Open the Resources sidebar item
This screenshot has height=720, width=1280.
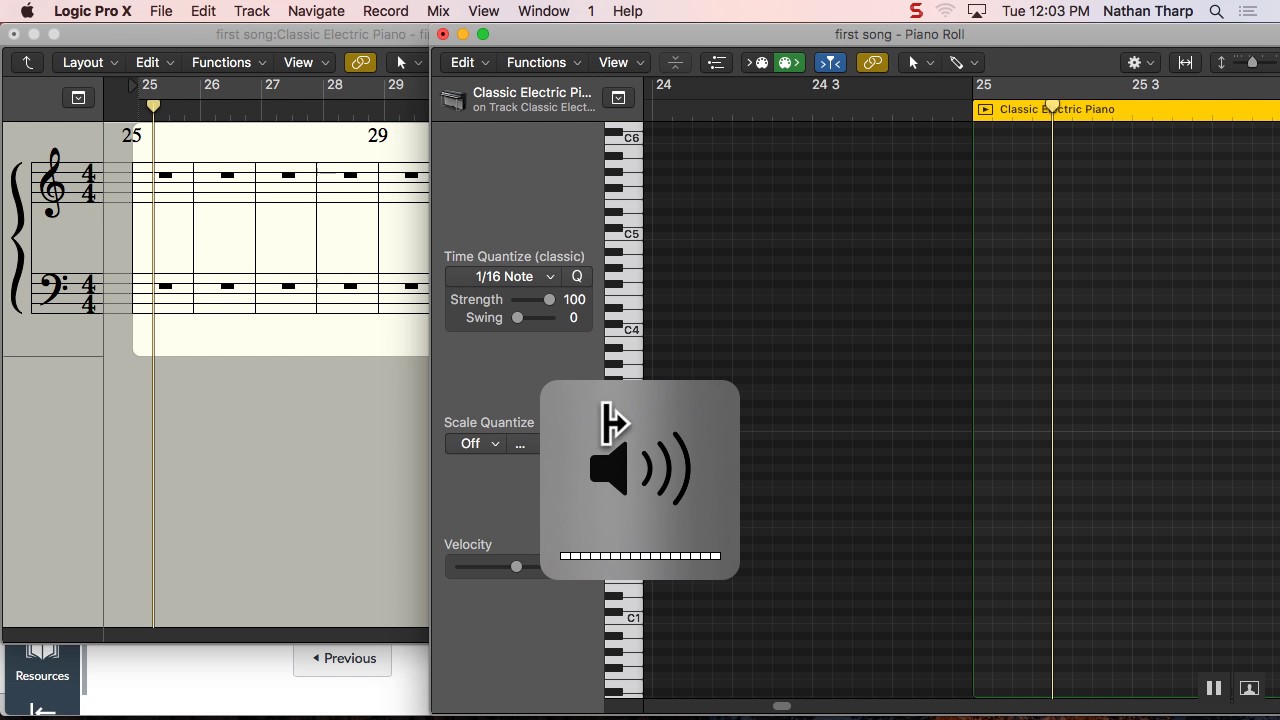pyautogui.click(x=42, y=665)
